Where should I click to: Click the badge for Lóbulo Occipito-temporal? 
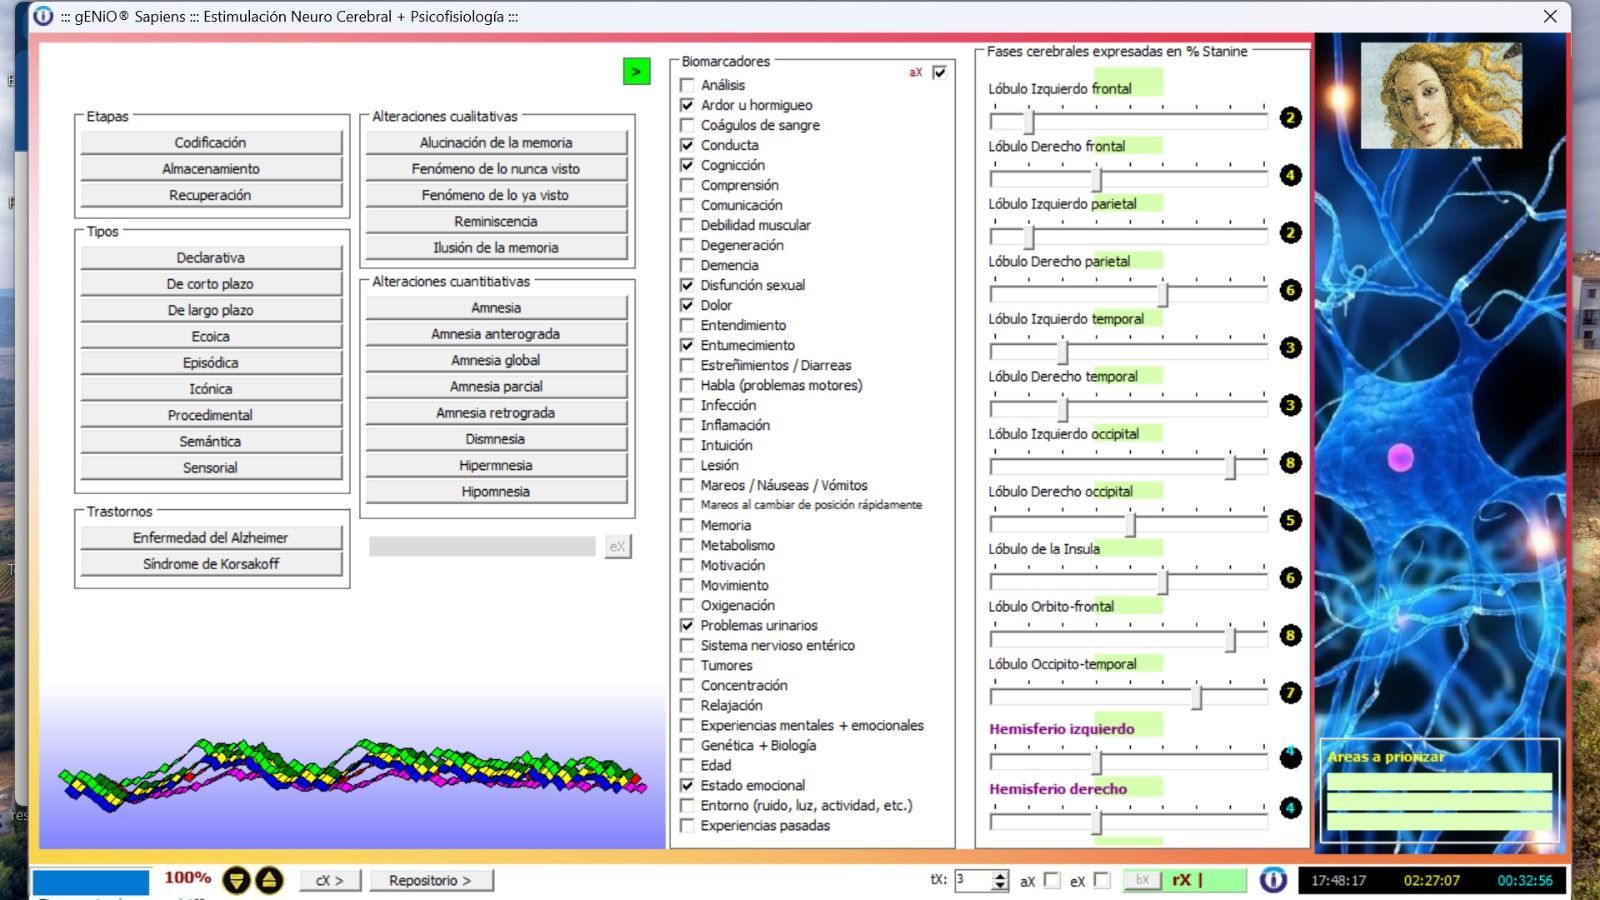[x=1290, y=693]
